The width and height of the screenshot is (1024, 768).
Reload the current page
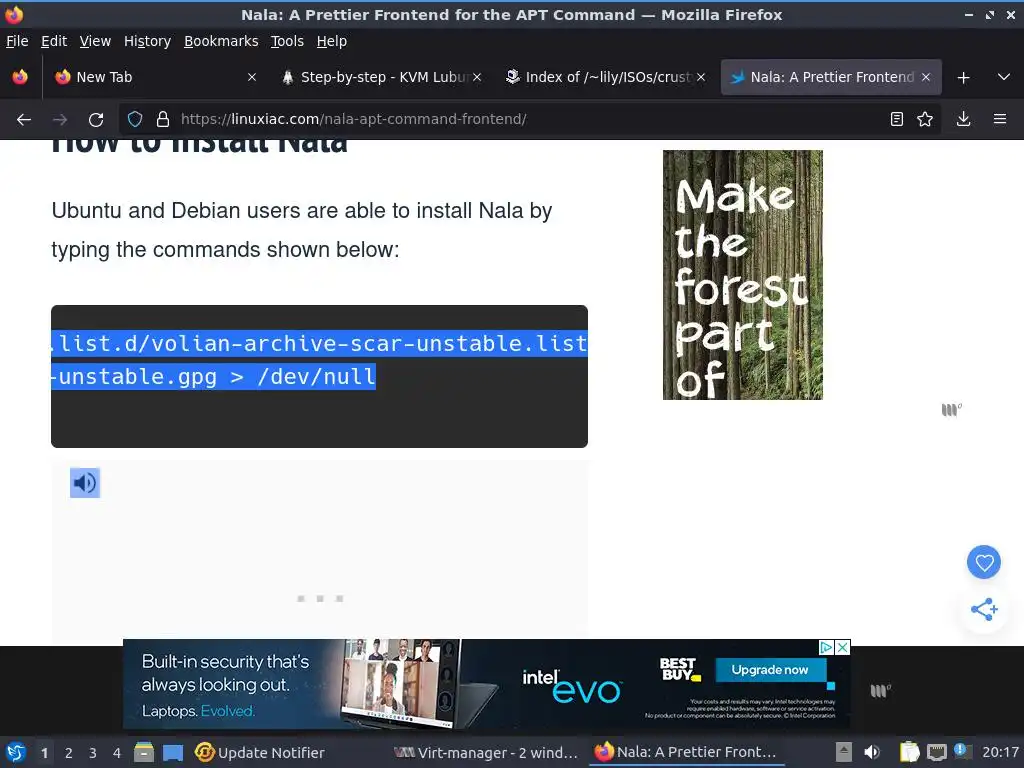(96, 120)
